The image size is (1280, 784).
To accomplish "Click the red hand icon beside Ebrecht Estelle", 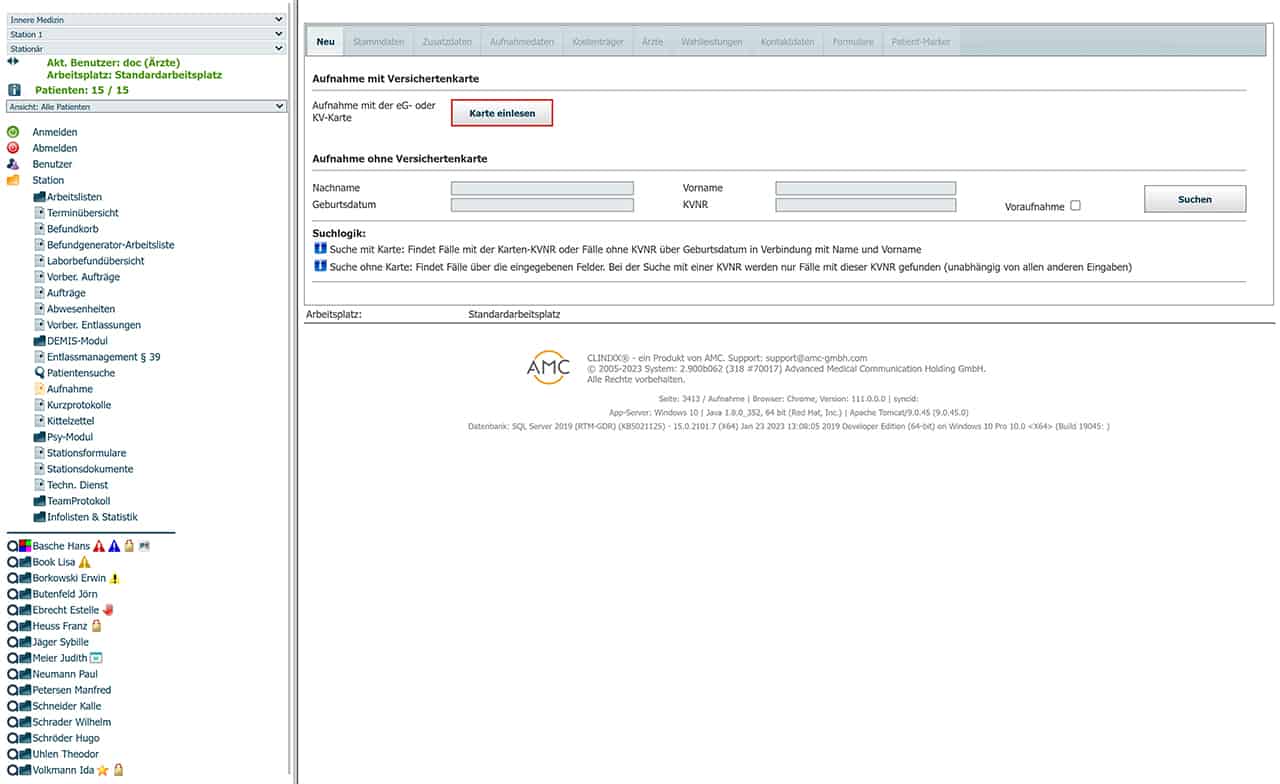I will click(108, 610).
